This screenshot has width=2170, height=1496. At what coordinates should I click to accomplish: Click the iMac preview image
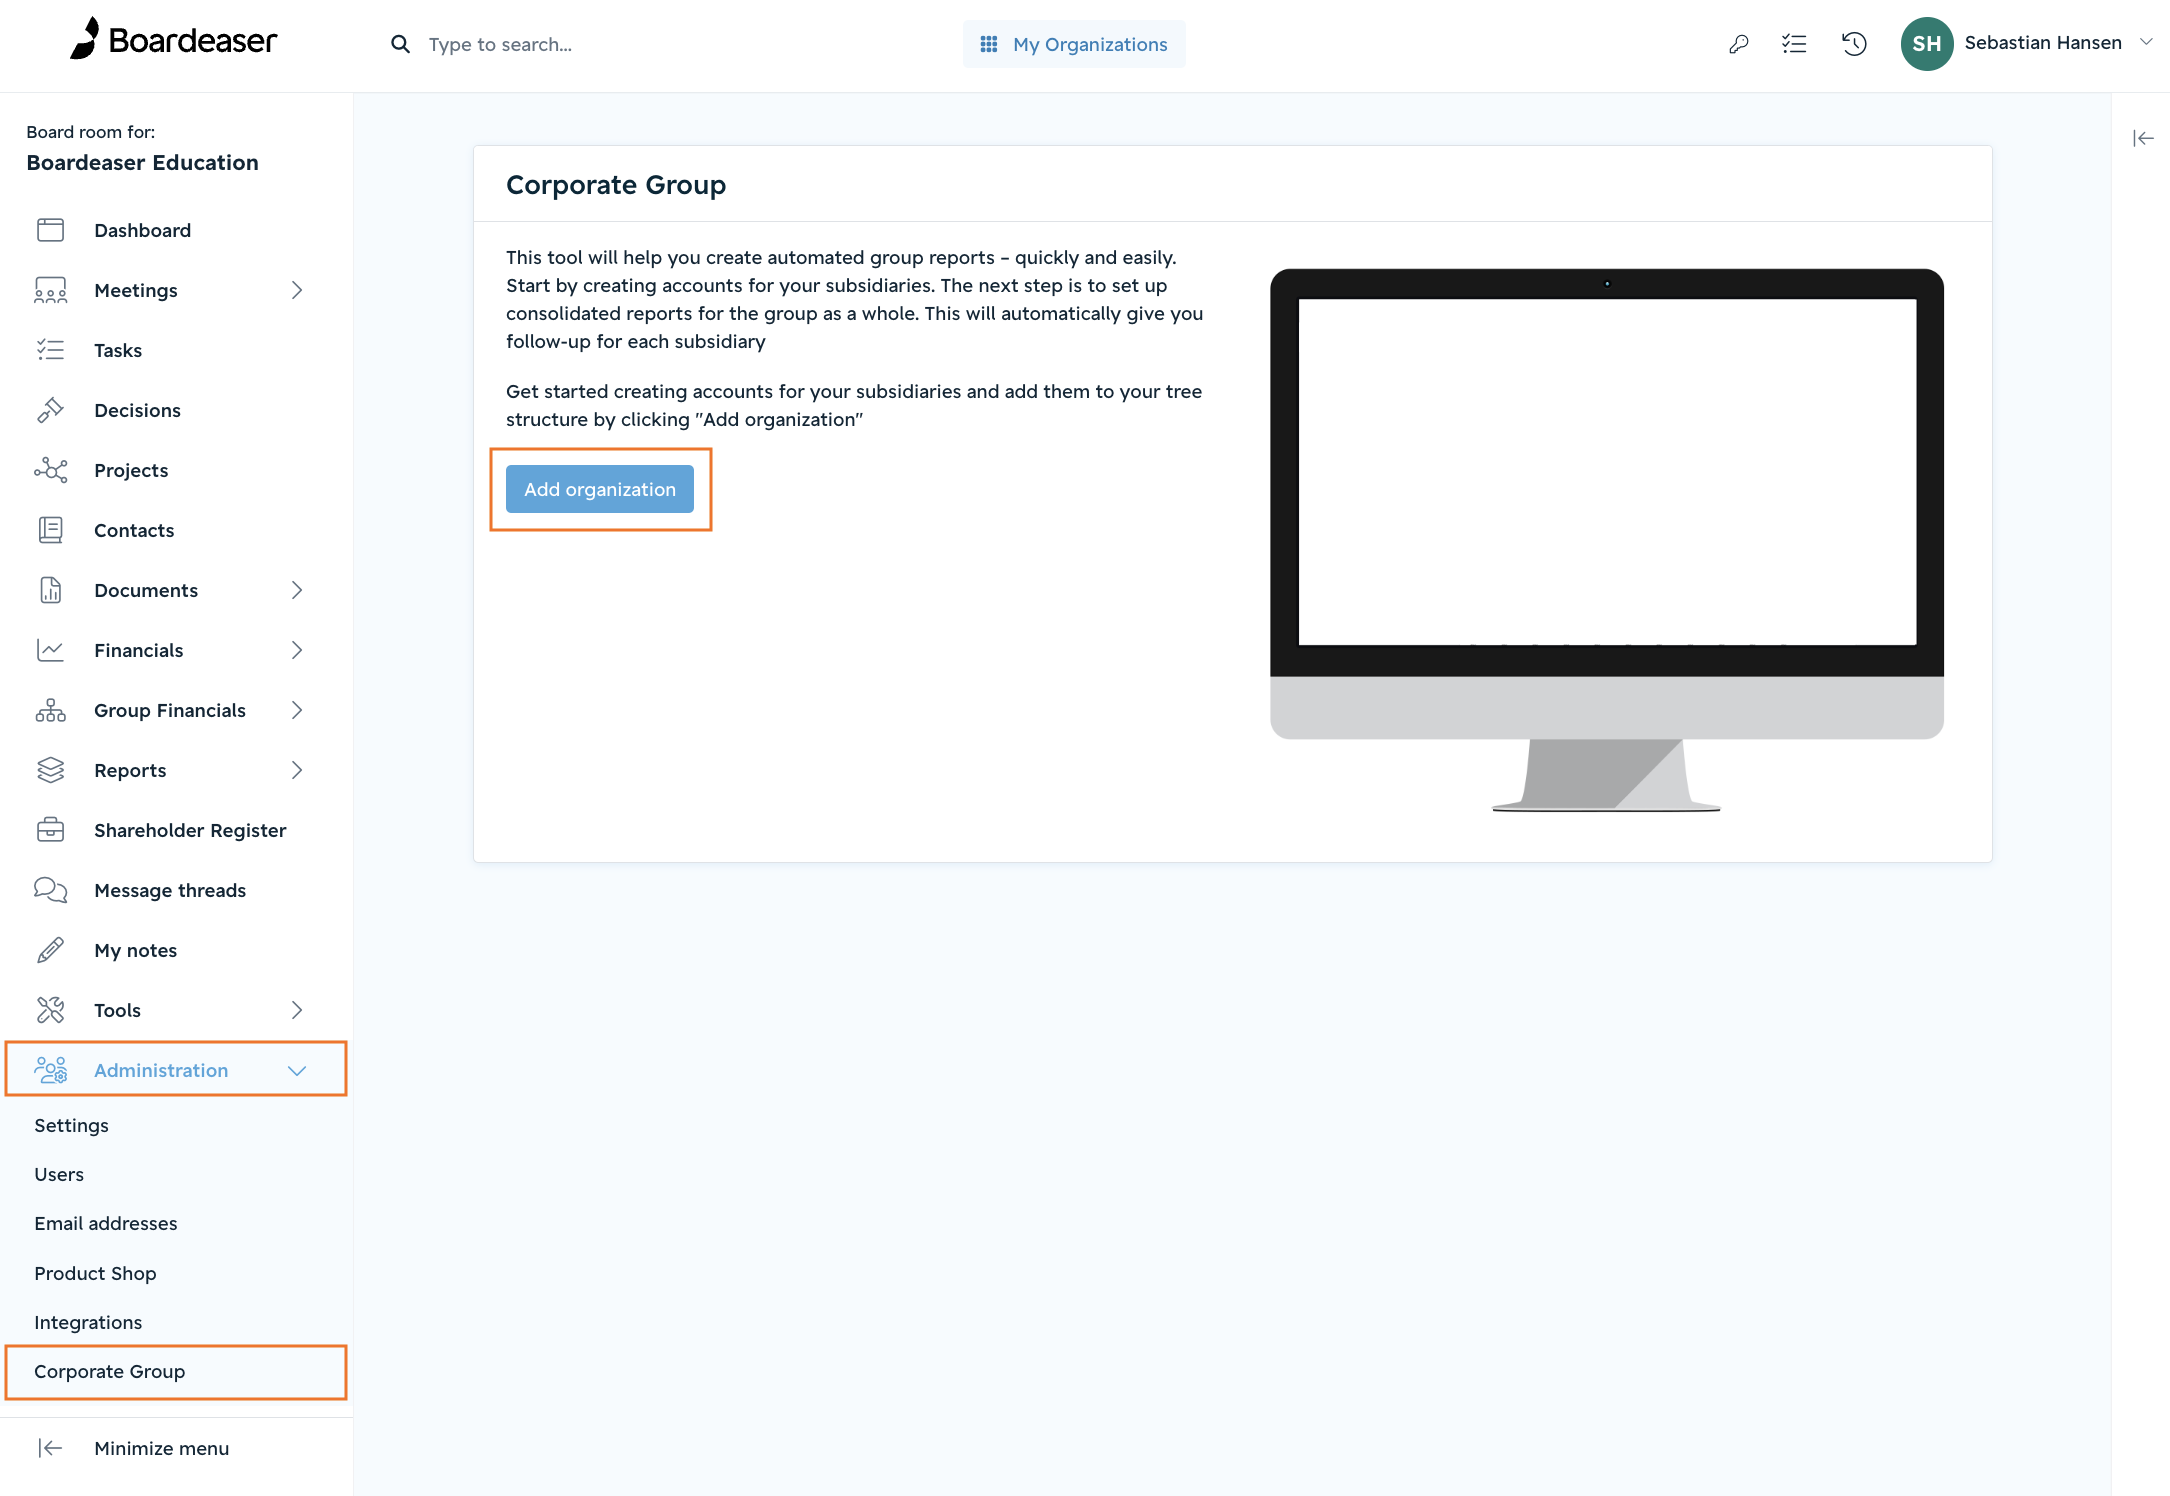coord(1606,540)
